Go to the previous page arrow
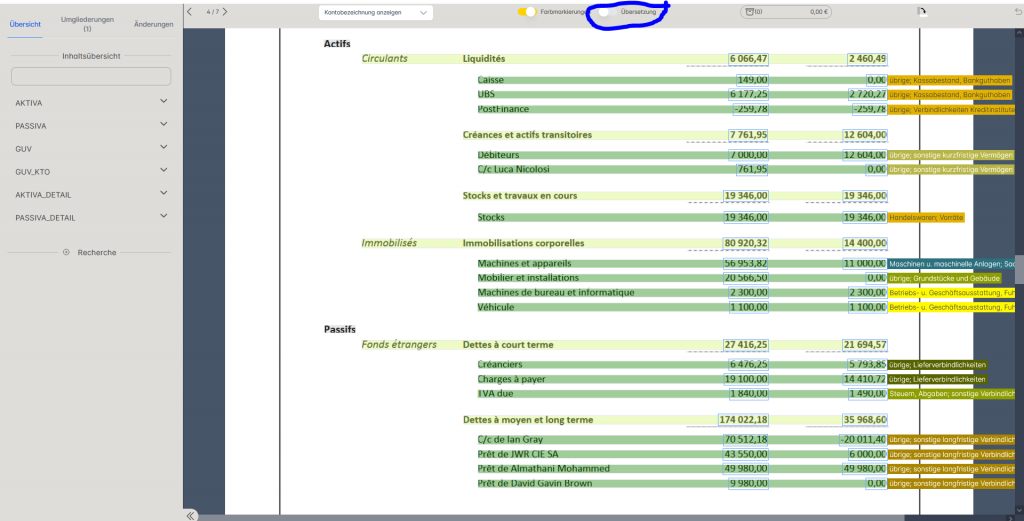This screenshot has width=1024, height=521. tap(190, 12)
